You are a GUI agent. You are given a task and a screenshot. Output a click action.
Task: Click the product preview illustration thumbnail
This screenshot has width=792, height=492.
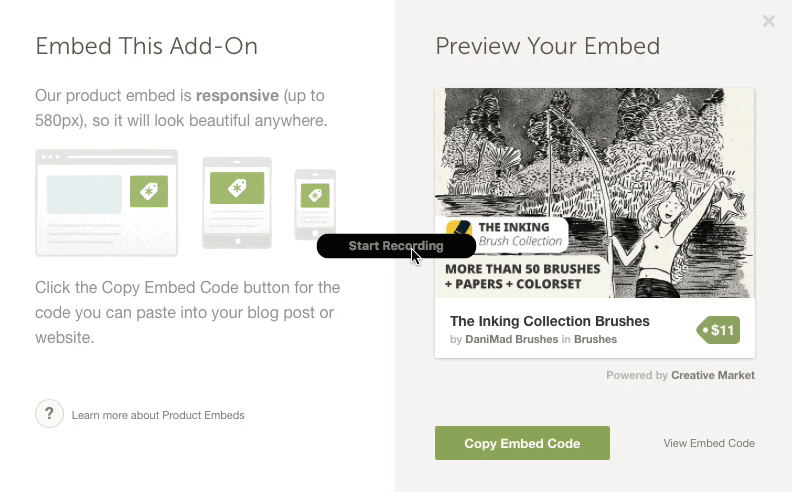pyautogui.click(x=595, y=193)
